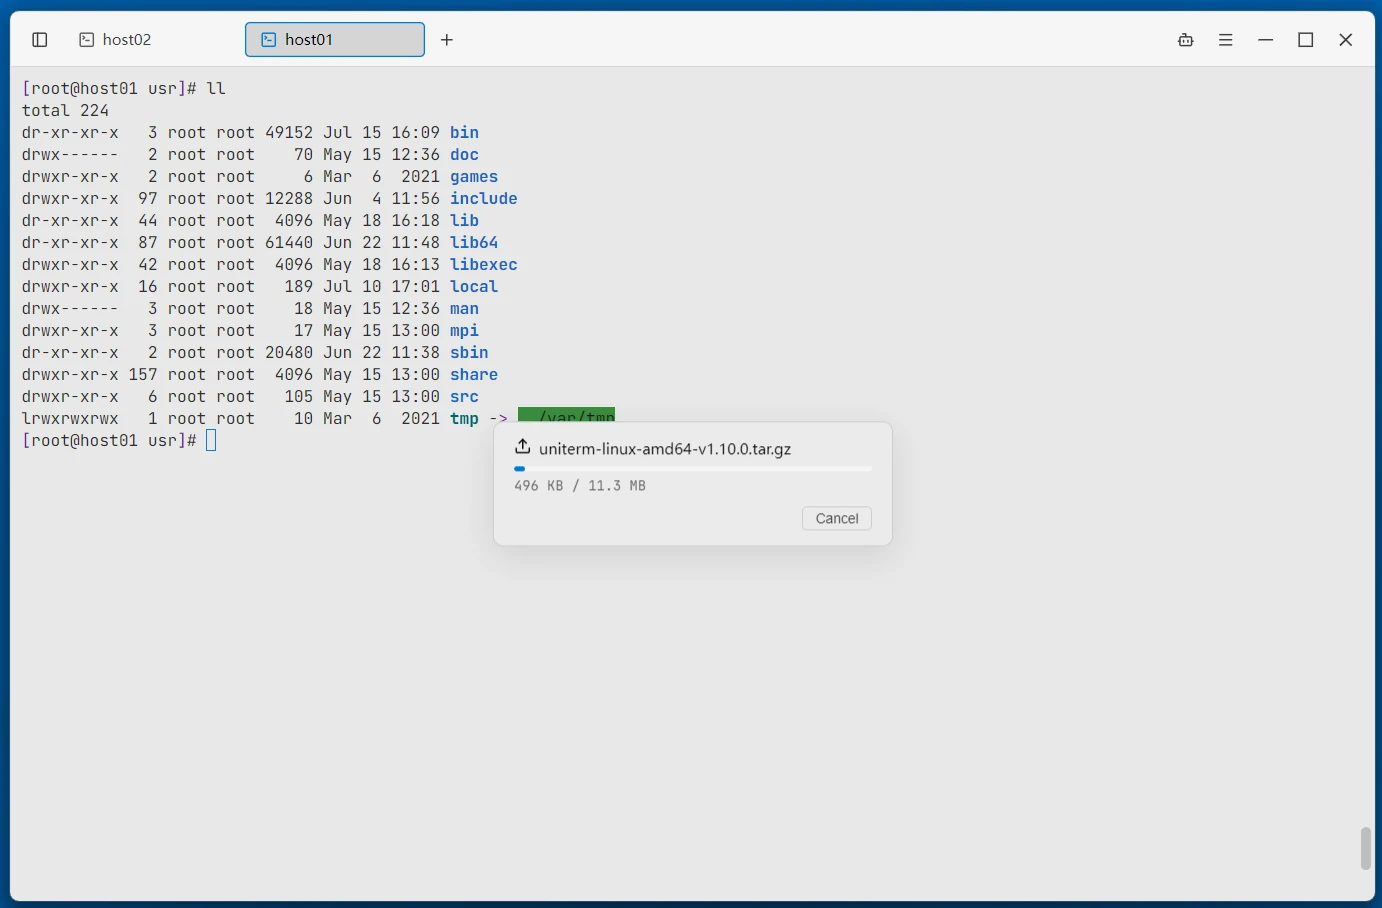
Task: Click the upload progress bar
Action: pos(693,468)
